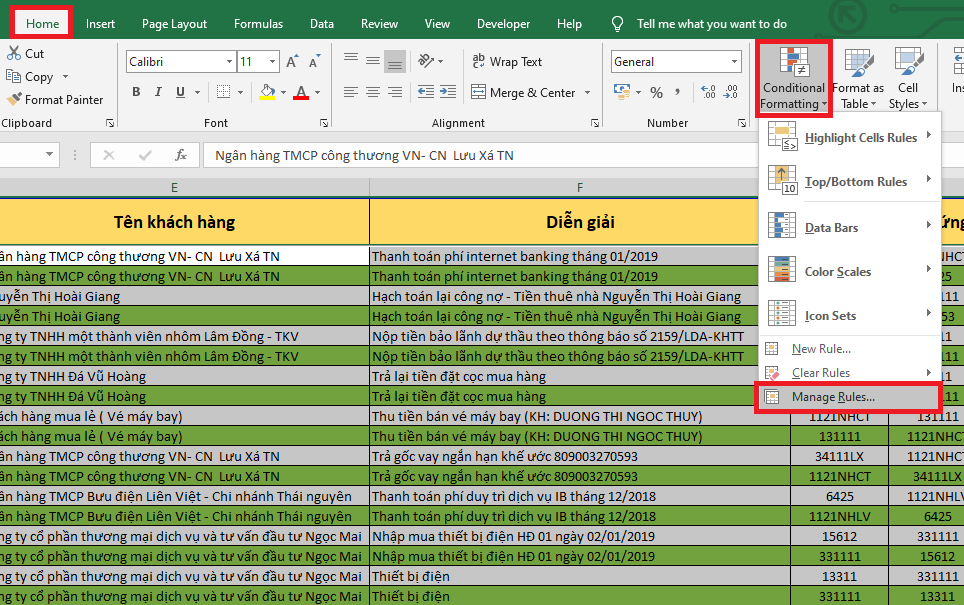964x605 pixels.
Task: Open the Highlight Cells Rules submenu
Action: (860, 138)
